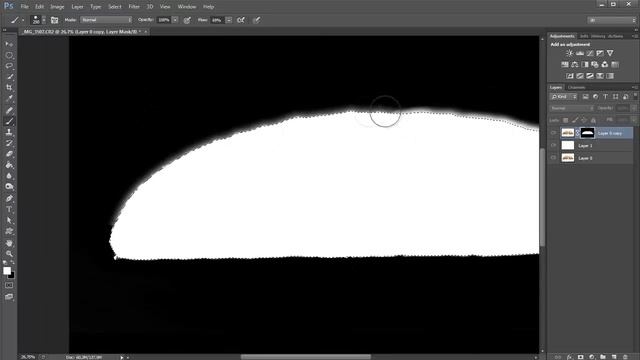This screenshot has height=360, width=640.
Task: Select the Move tool
Action: 9,44
